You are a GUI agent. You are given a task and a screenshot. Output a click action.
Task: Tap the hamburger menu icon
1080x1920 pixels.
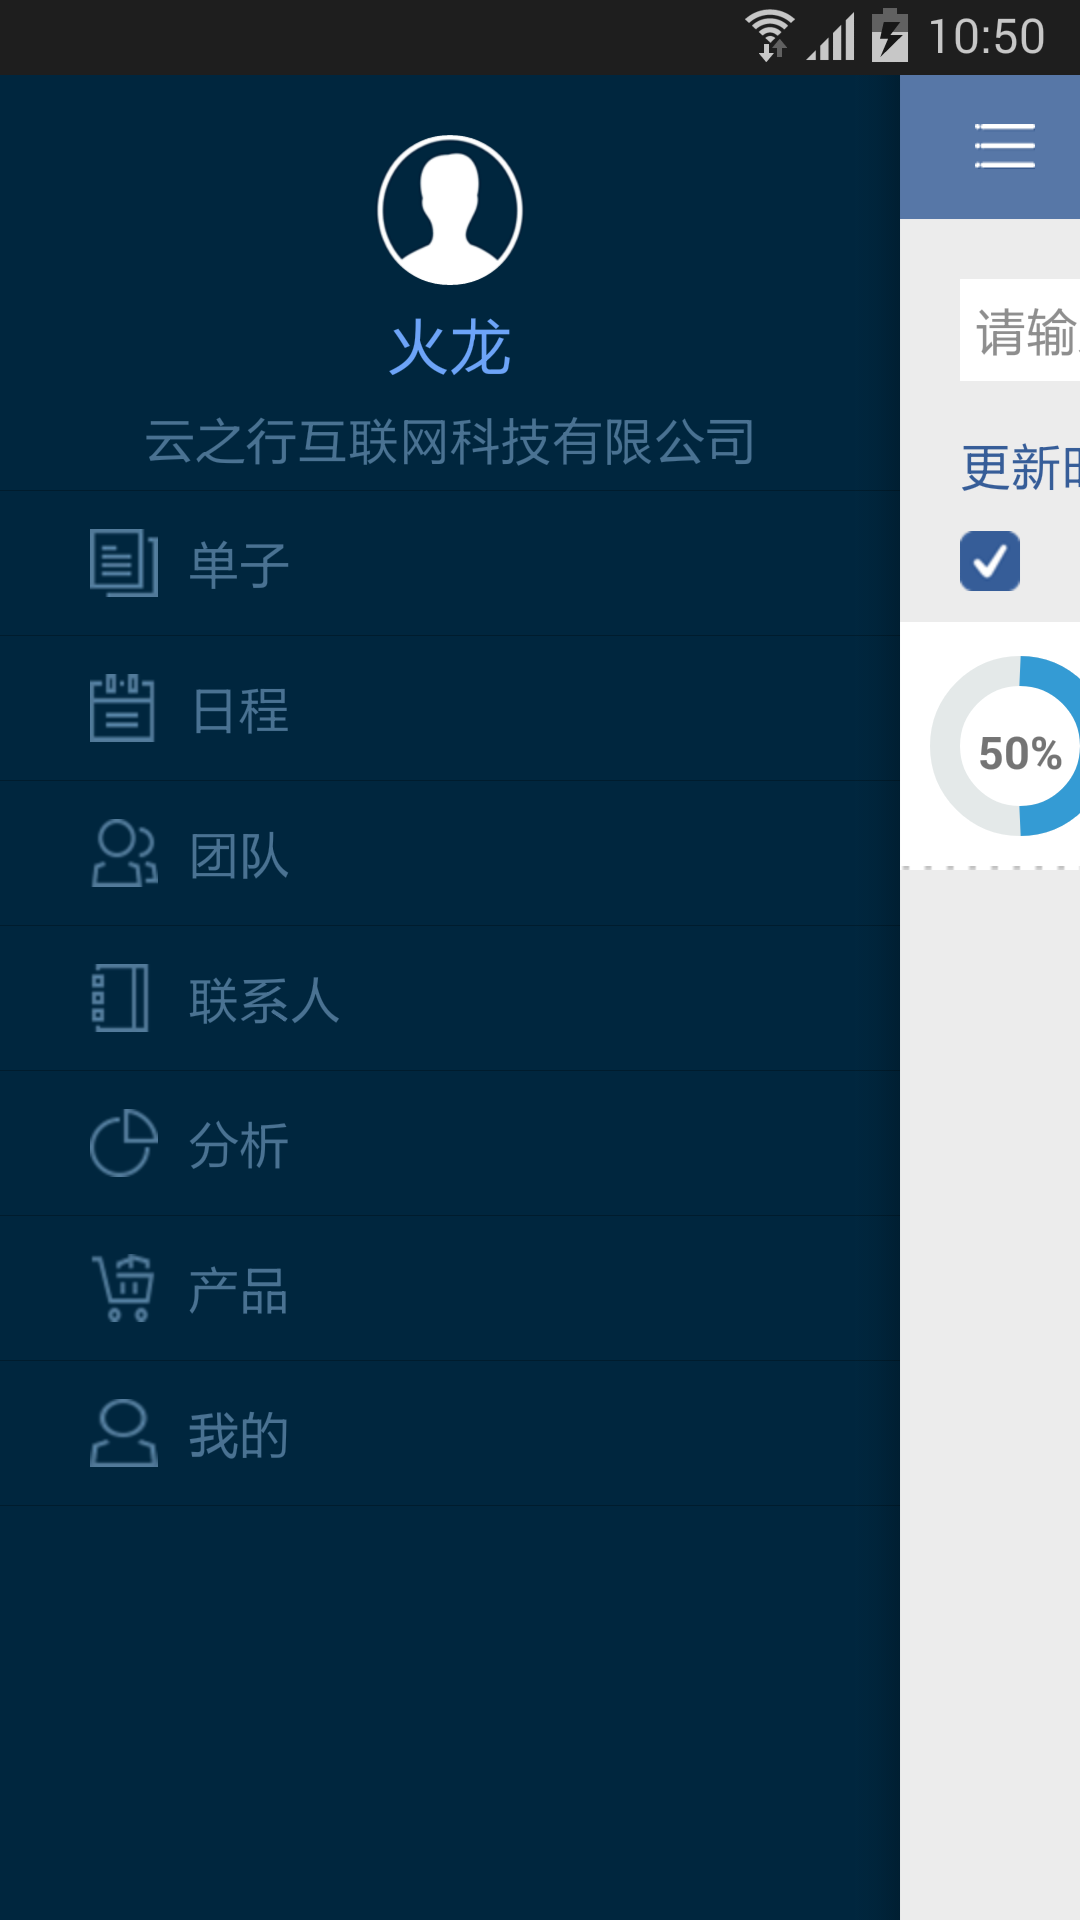click(1004, 146)
